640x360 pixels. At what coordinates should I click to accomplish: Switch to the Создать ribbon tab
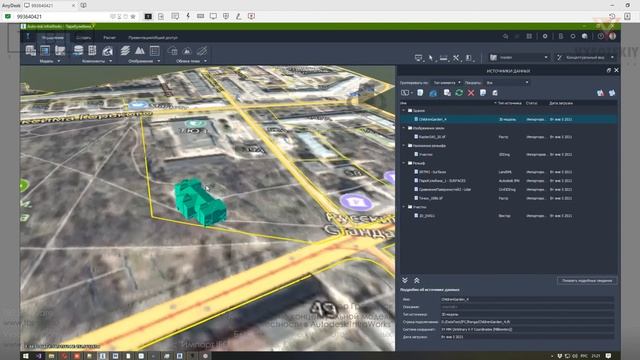click(84, 38)
